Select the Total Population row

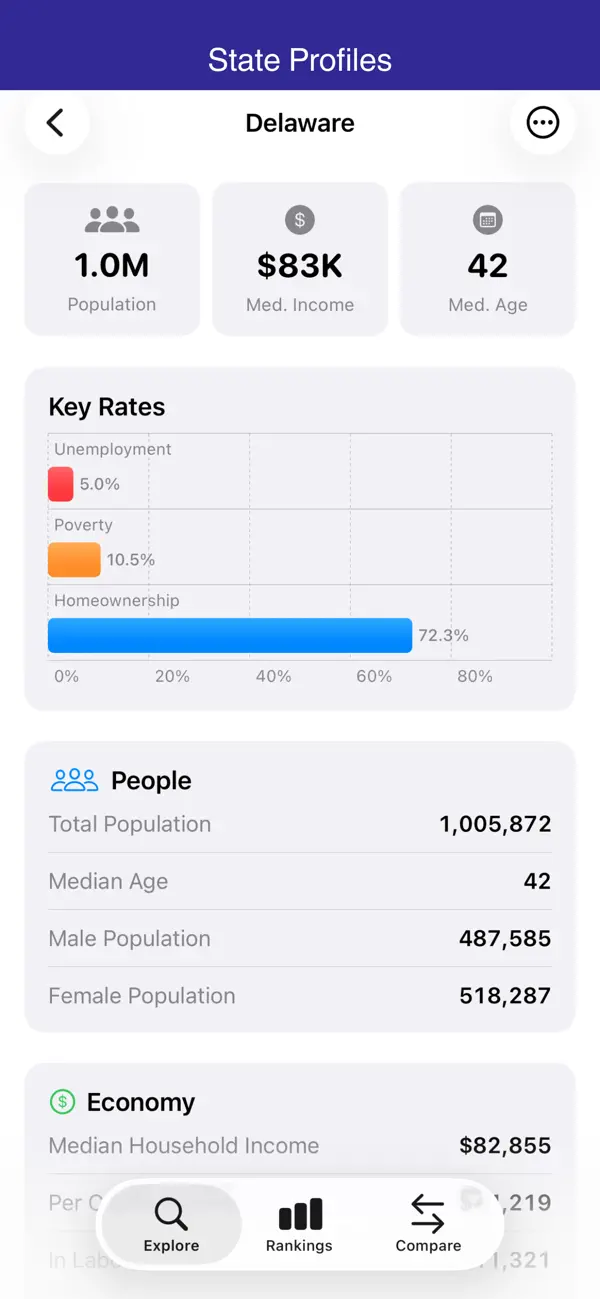coord(300,824)
